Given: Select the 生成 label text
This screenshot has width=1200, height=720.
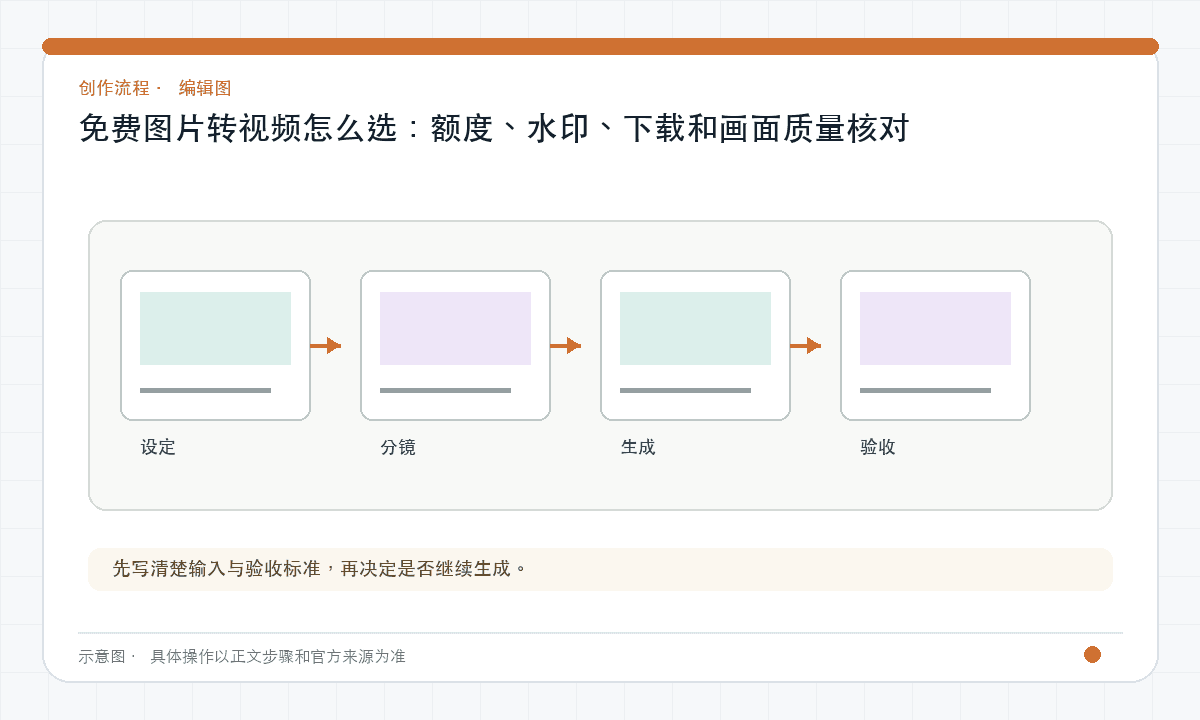Looking at the screenshot, I should click(638, 447).
